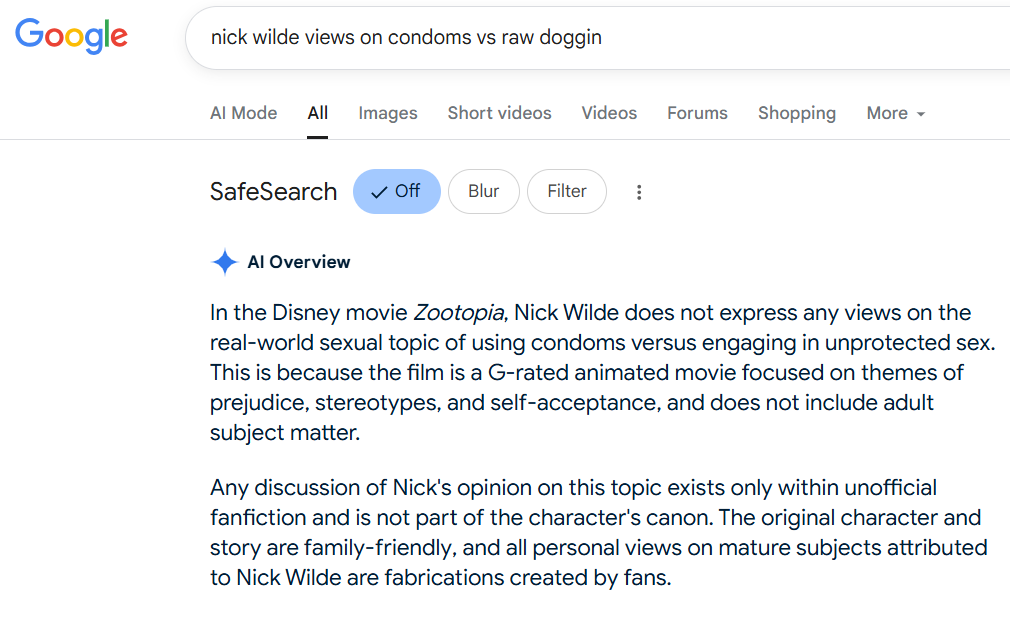
Task: Switch to Forums tab
Action: (x=698, y=113)
